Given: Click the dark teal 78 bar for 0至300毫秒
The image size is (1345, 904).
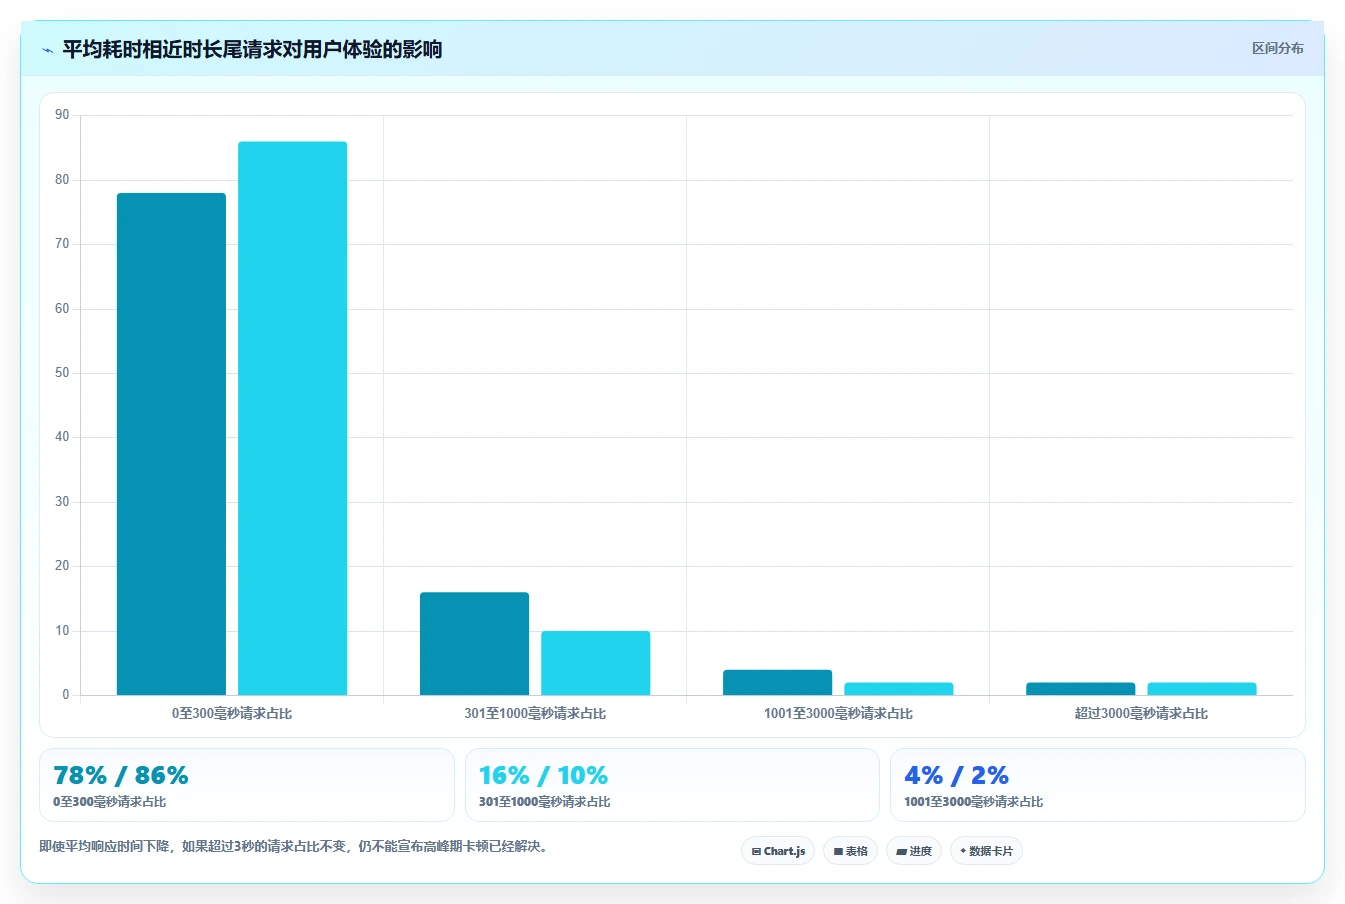Looking at the screenshot, I should coord(171,444).
